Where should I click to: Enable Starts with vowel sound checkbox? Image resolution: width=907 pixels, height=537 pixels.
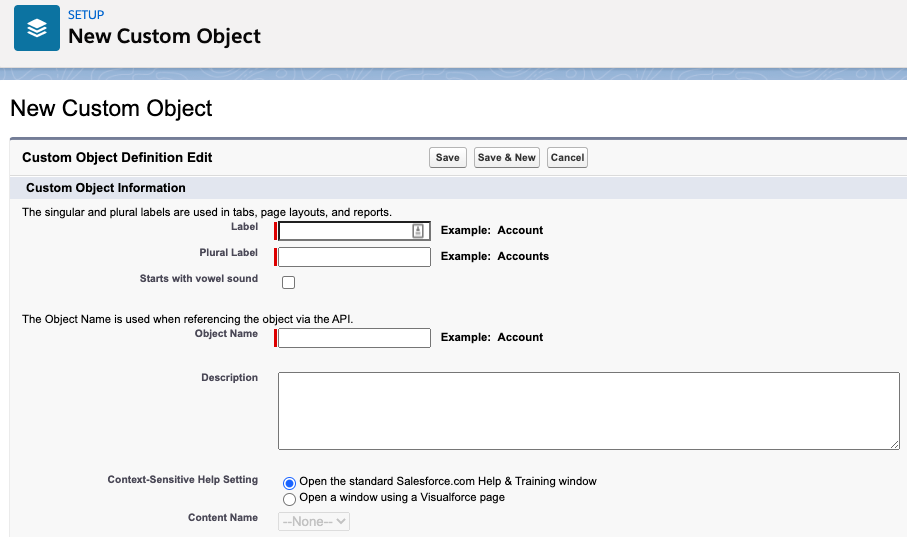tap(289, 283)
